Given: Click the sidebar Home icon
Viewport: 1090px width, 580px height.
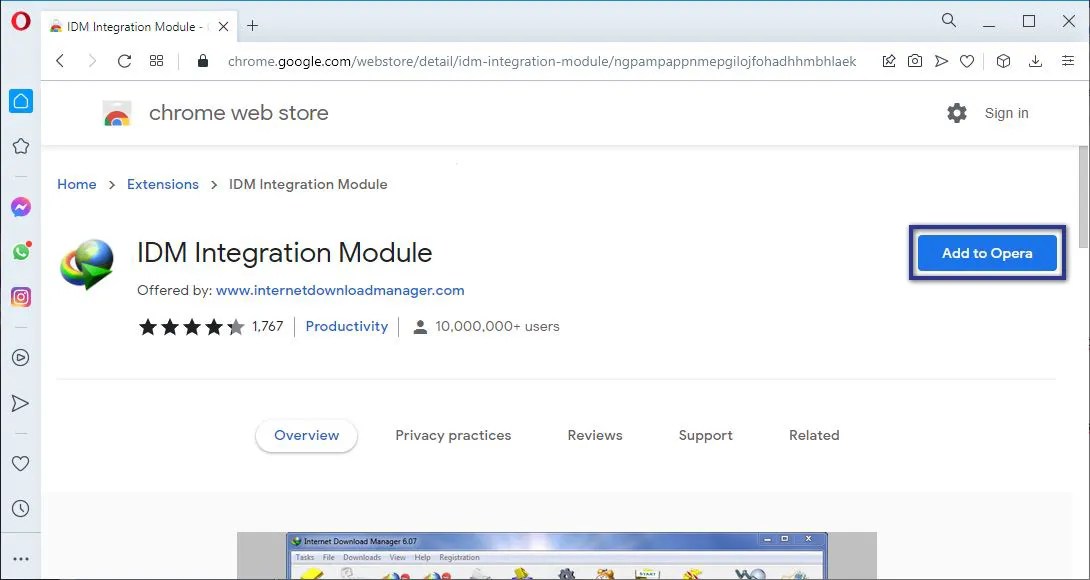Looking at the screenshot, I should (21, 102).
